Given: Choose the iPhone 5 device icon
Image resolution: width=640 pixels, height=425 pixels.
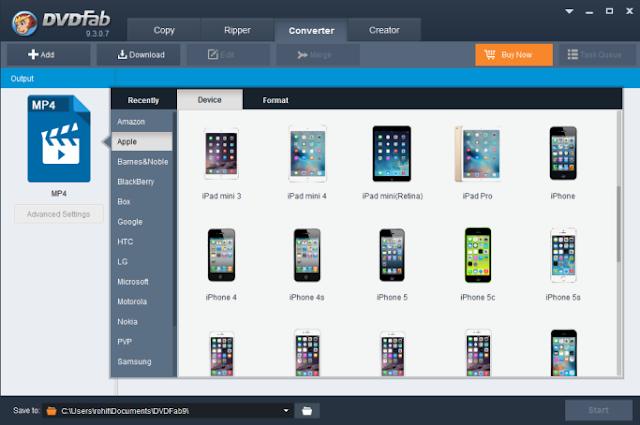Looking at the screenshot, I should 392,255.
